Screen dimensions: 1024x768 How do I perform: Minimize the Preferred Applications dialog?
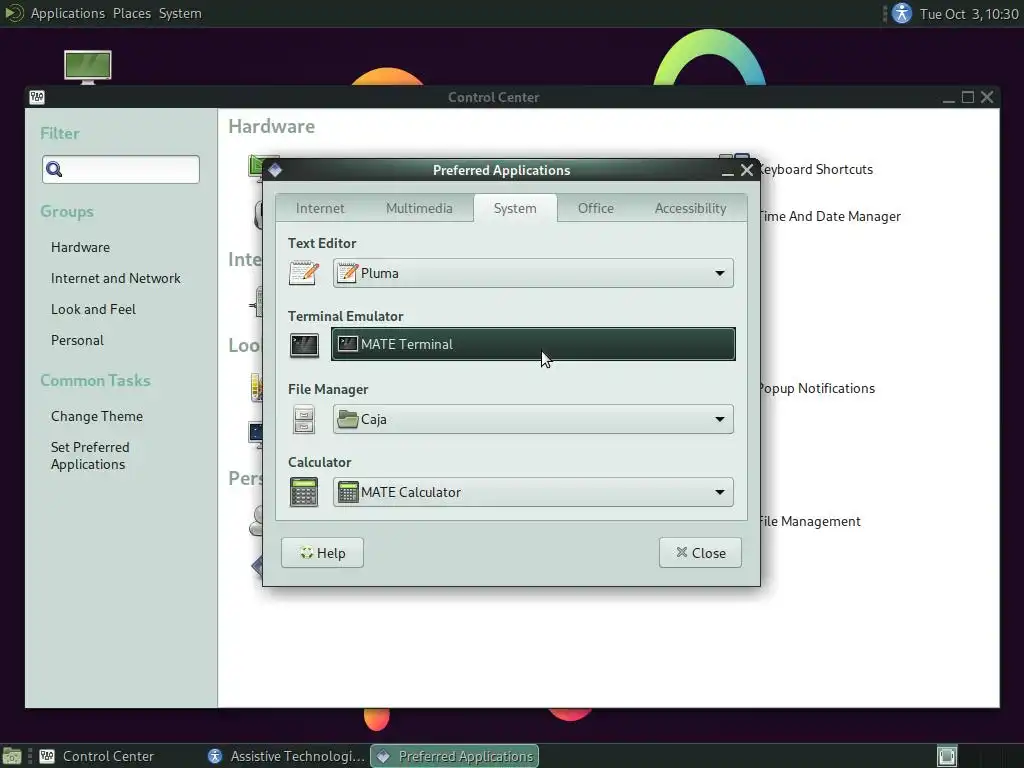(728, 171)
